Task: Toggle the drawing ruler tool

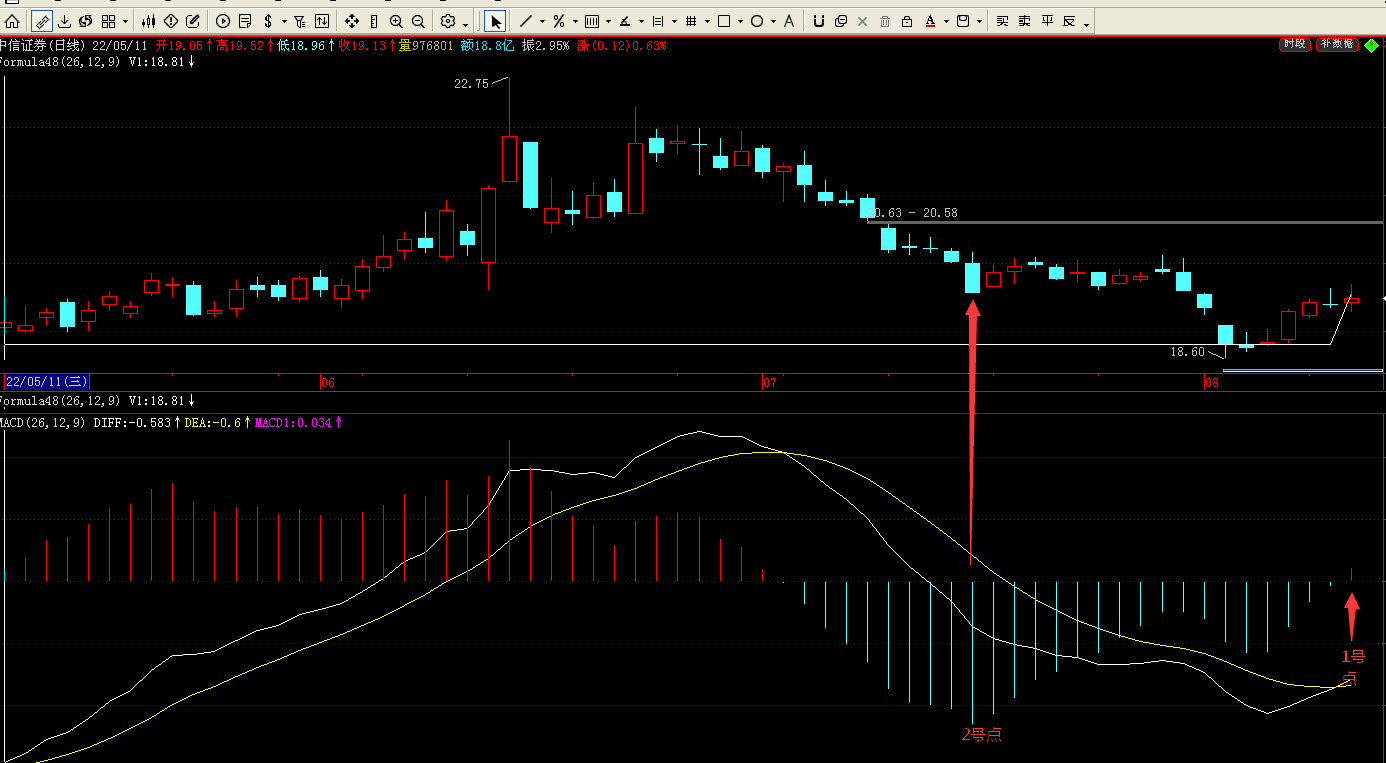Action: click(42, 21)
